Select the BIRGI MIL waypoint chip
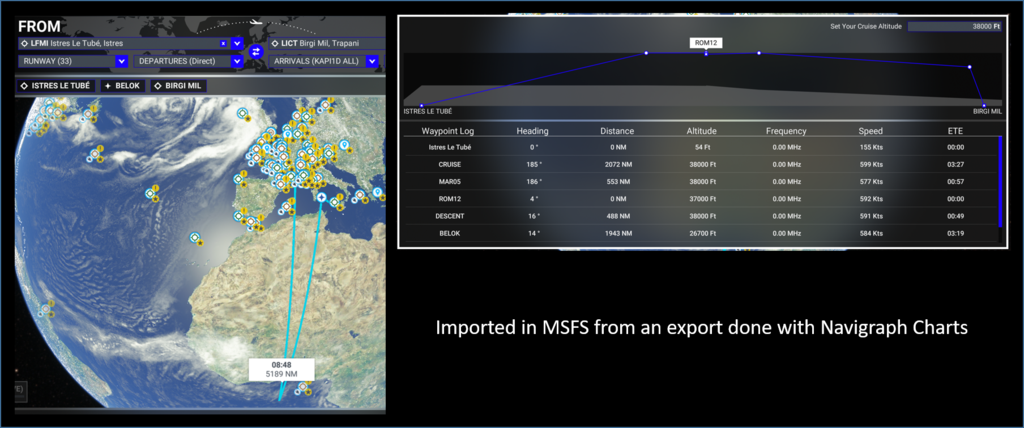This screenshot has width=1024, height=428. tap(179, 86)
